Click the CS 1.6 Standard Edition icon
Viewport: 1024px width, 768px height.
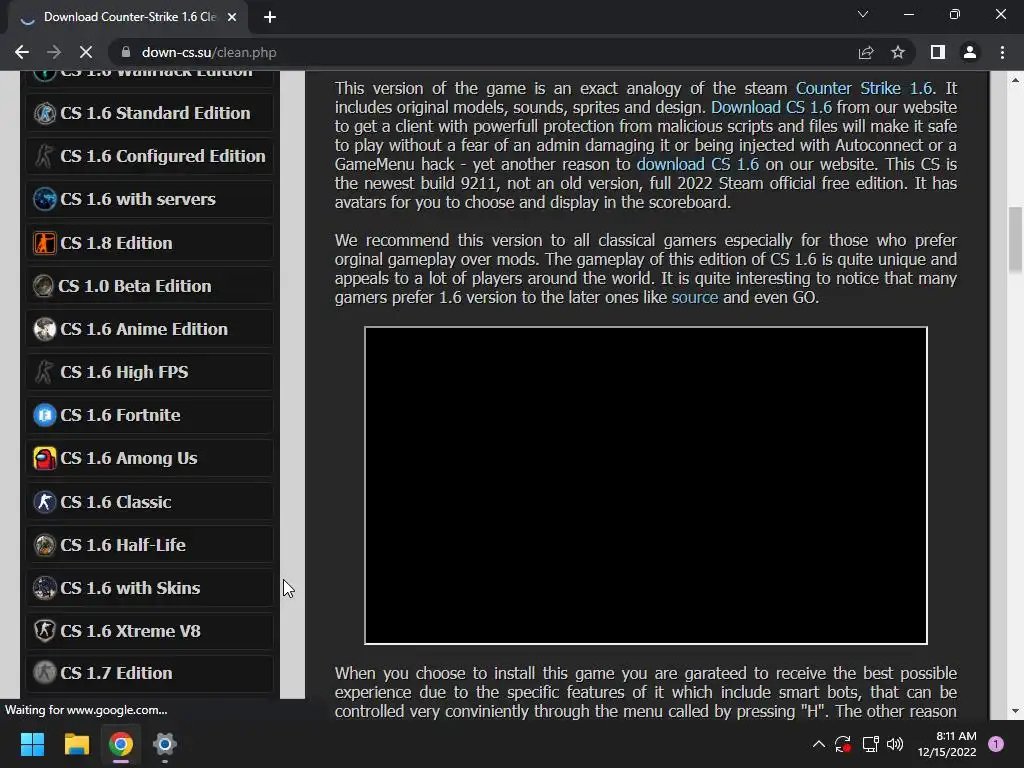[x=44, y=113]
